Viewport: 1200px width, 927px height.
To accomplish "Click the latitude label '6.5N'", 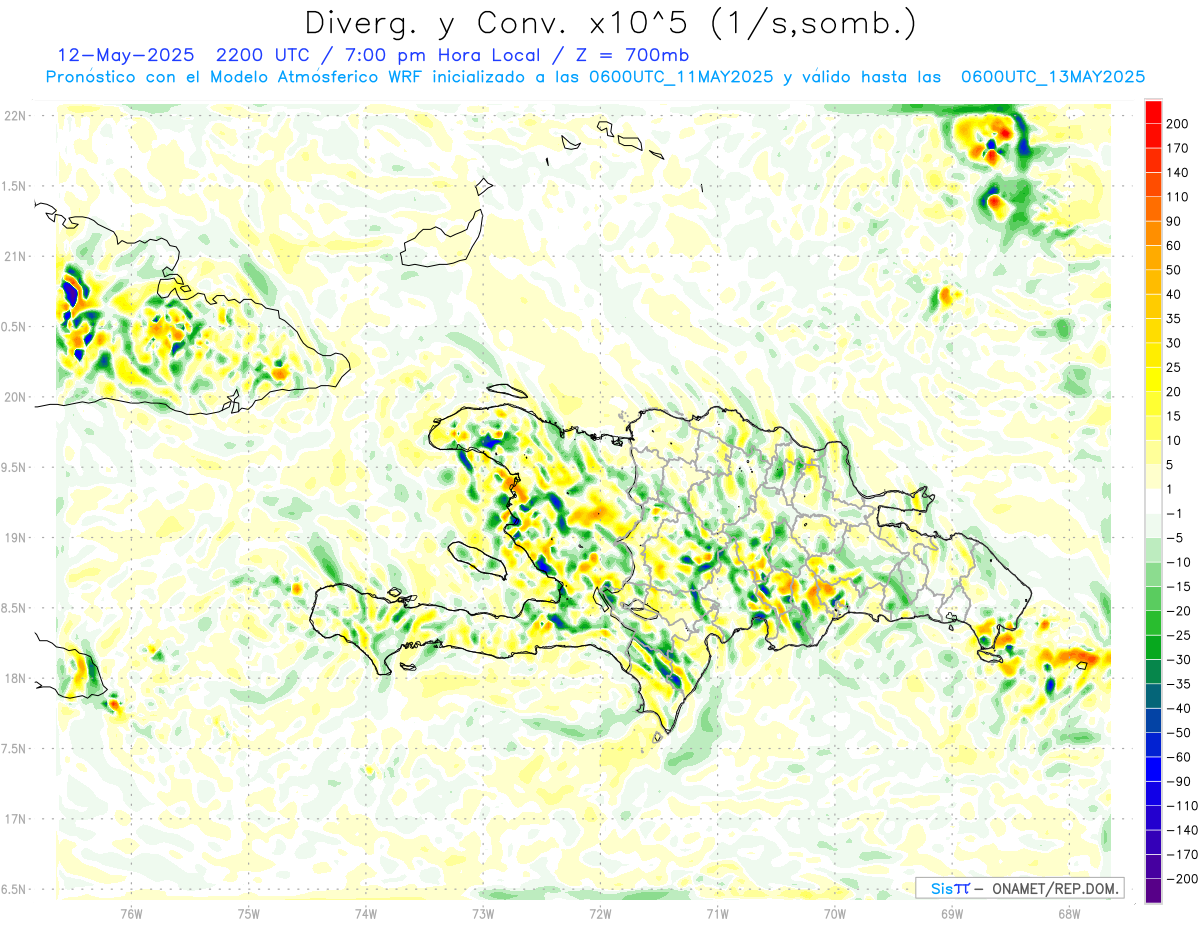I will click(x=15, y=890).
